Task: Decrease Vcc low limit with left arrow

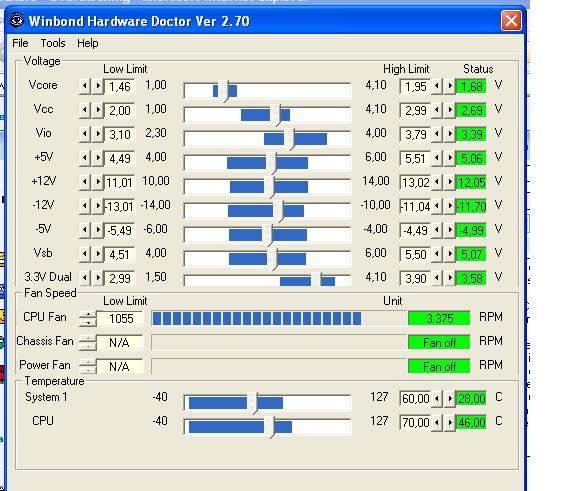Action: (x=84, y=110)
